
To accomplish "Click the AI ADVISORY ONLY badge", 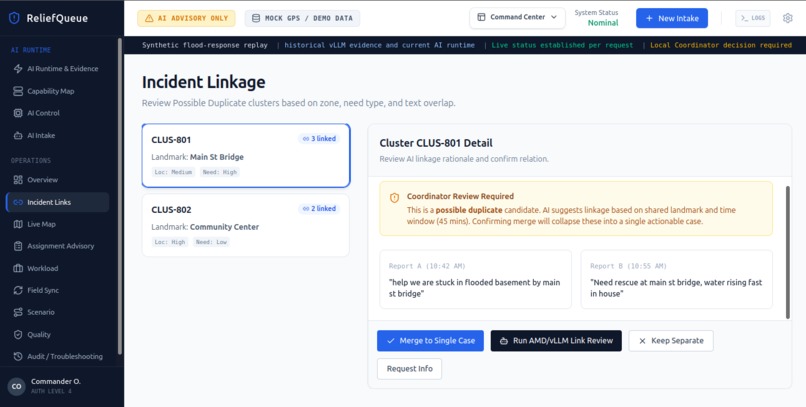I will (x=186, y=18).
